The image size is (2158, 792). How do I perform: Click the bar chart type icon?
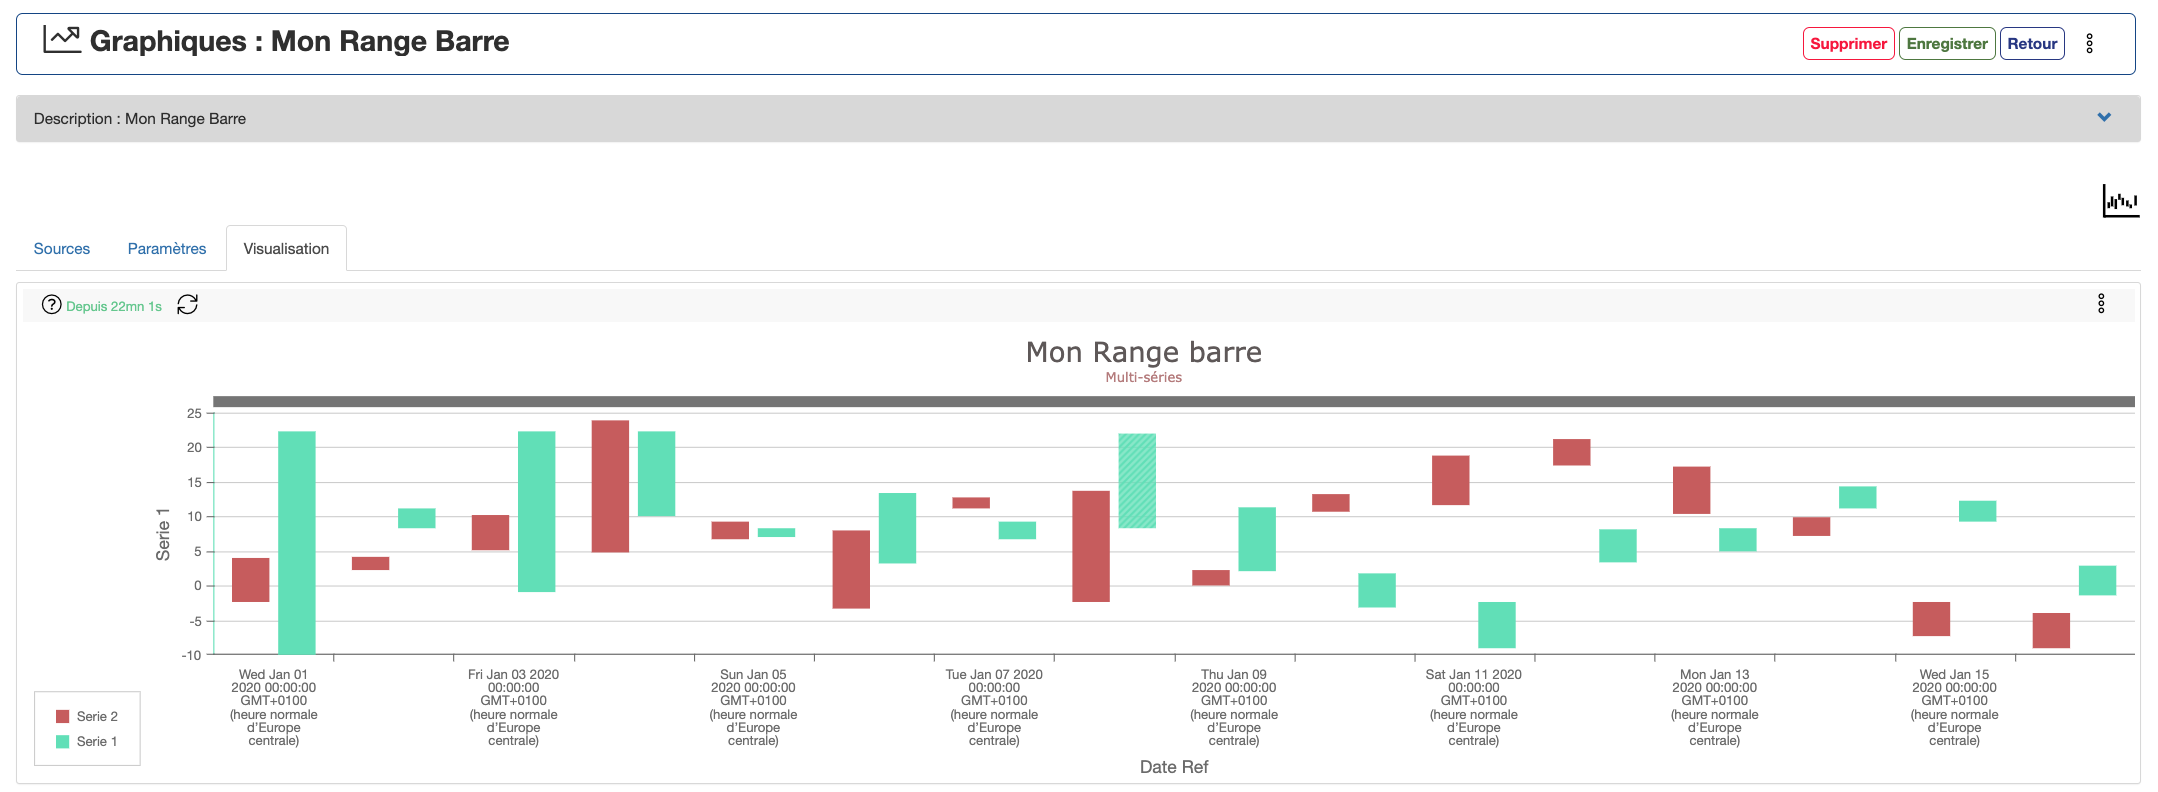click(2119, 201)
